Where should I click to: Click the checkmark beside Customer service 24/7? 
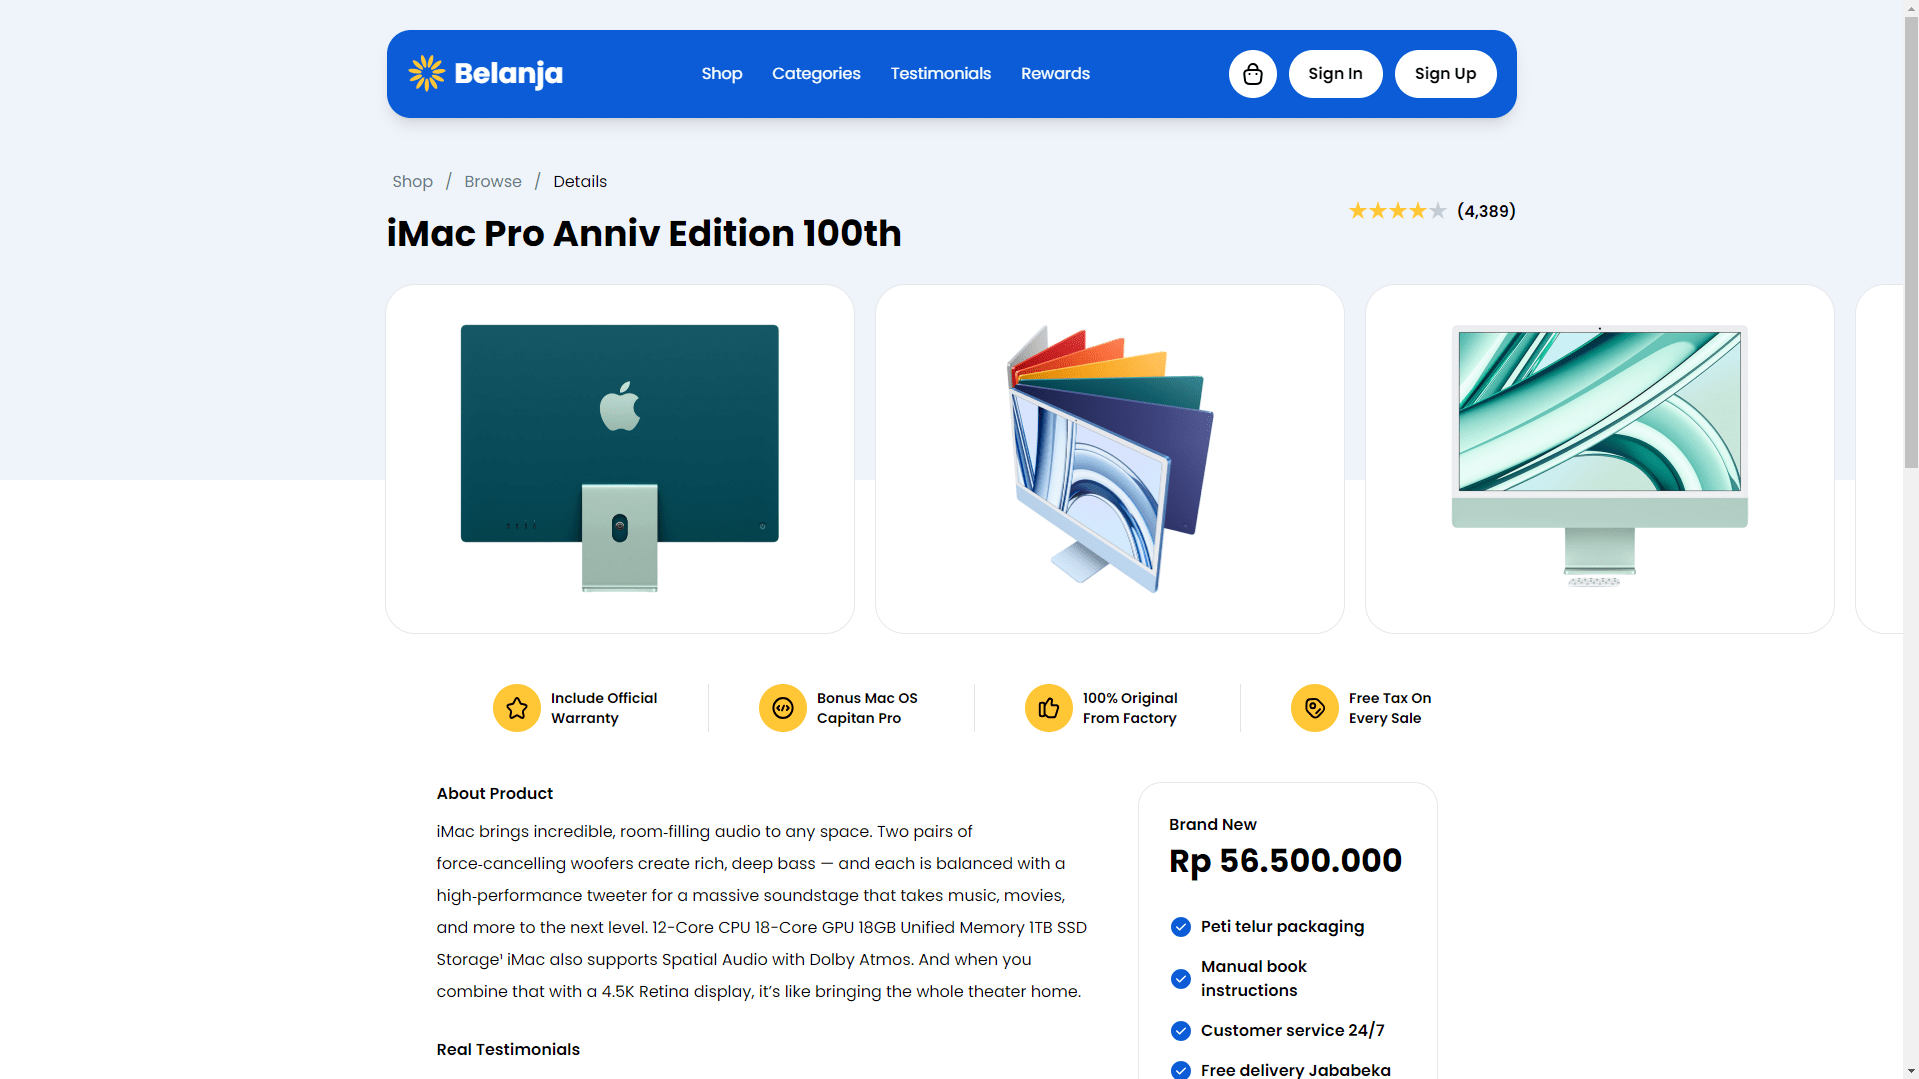tap(1181, 1031)
